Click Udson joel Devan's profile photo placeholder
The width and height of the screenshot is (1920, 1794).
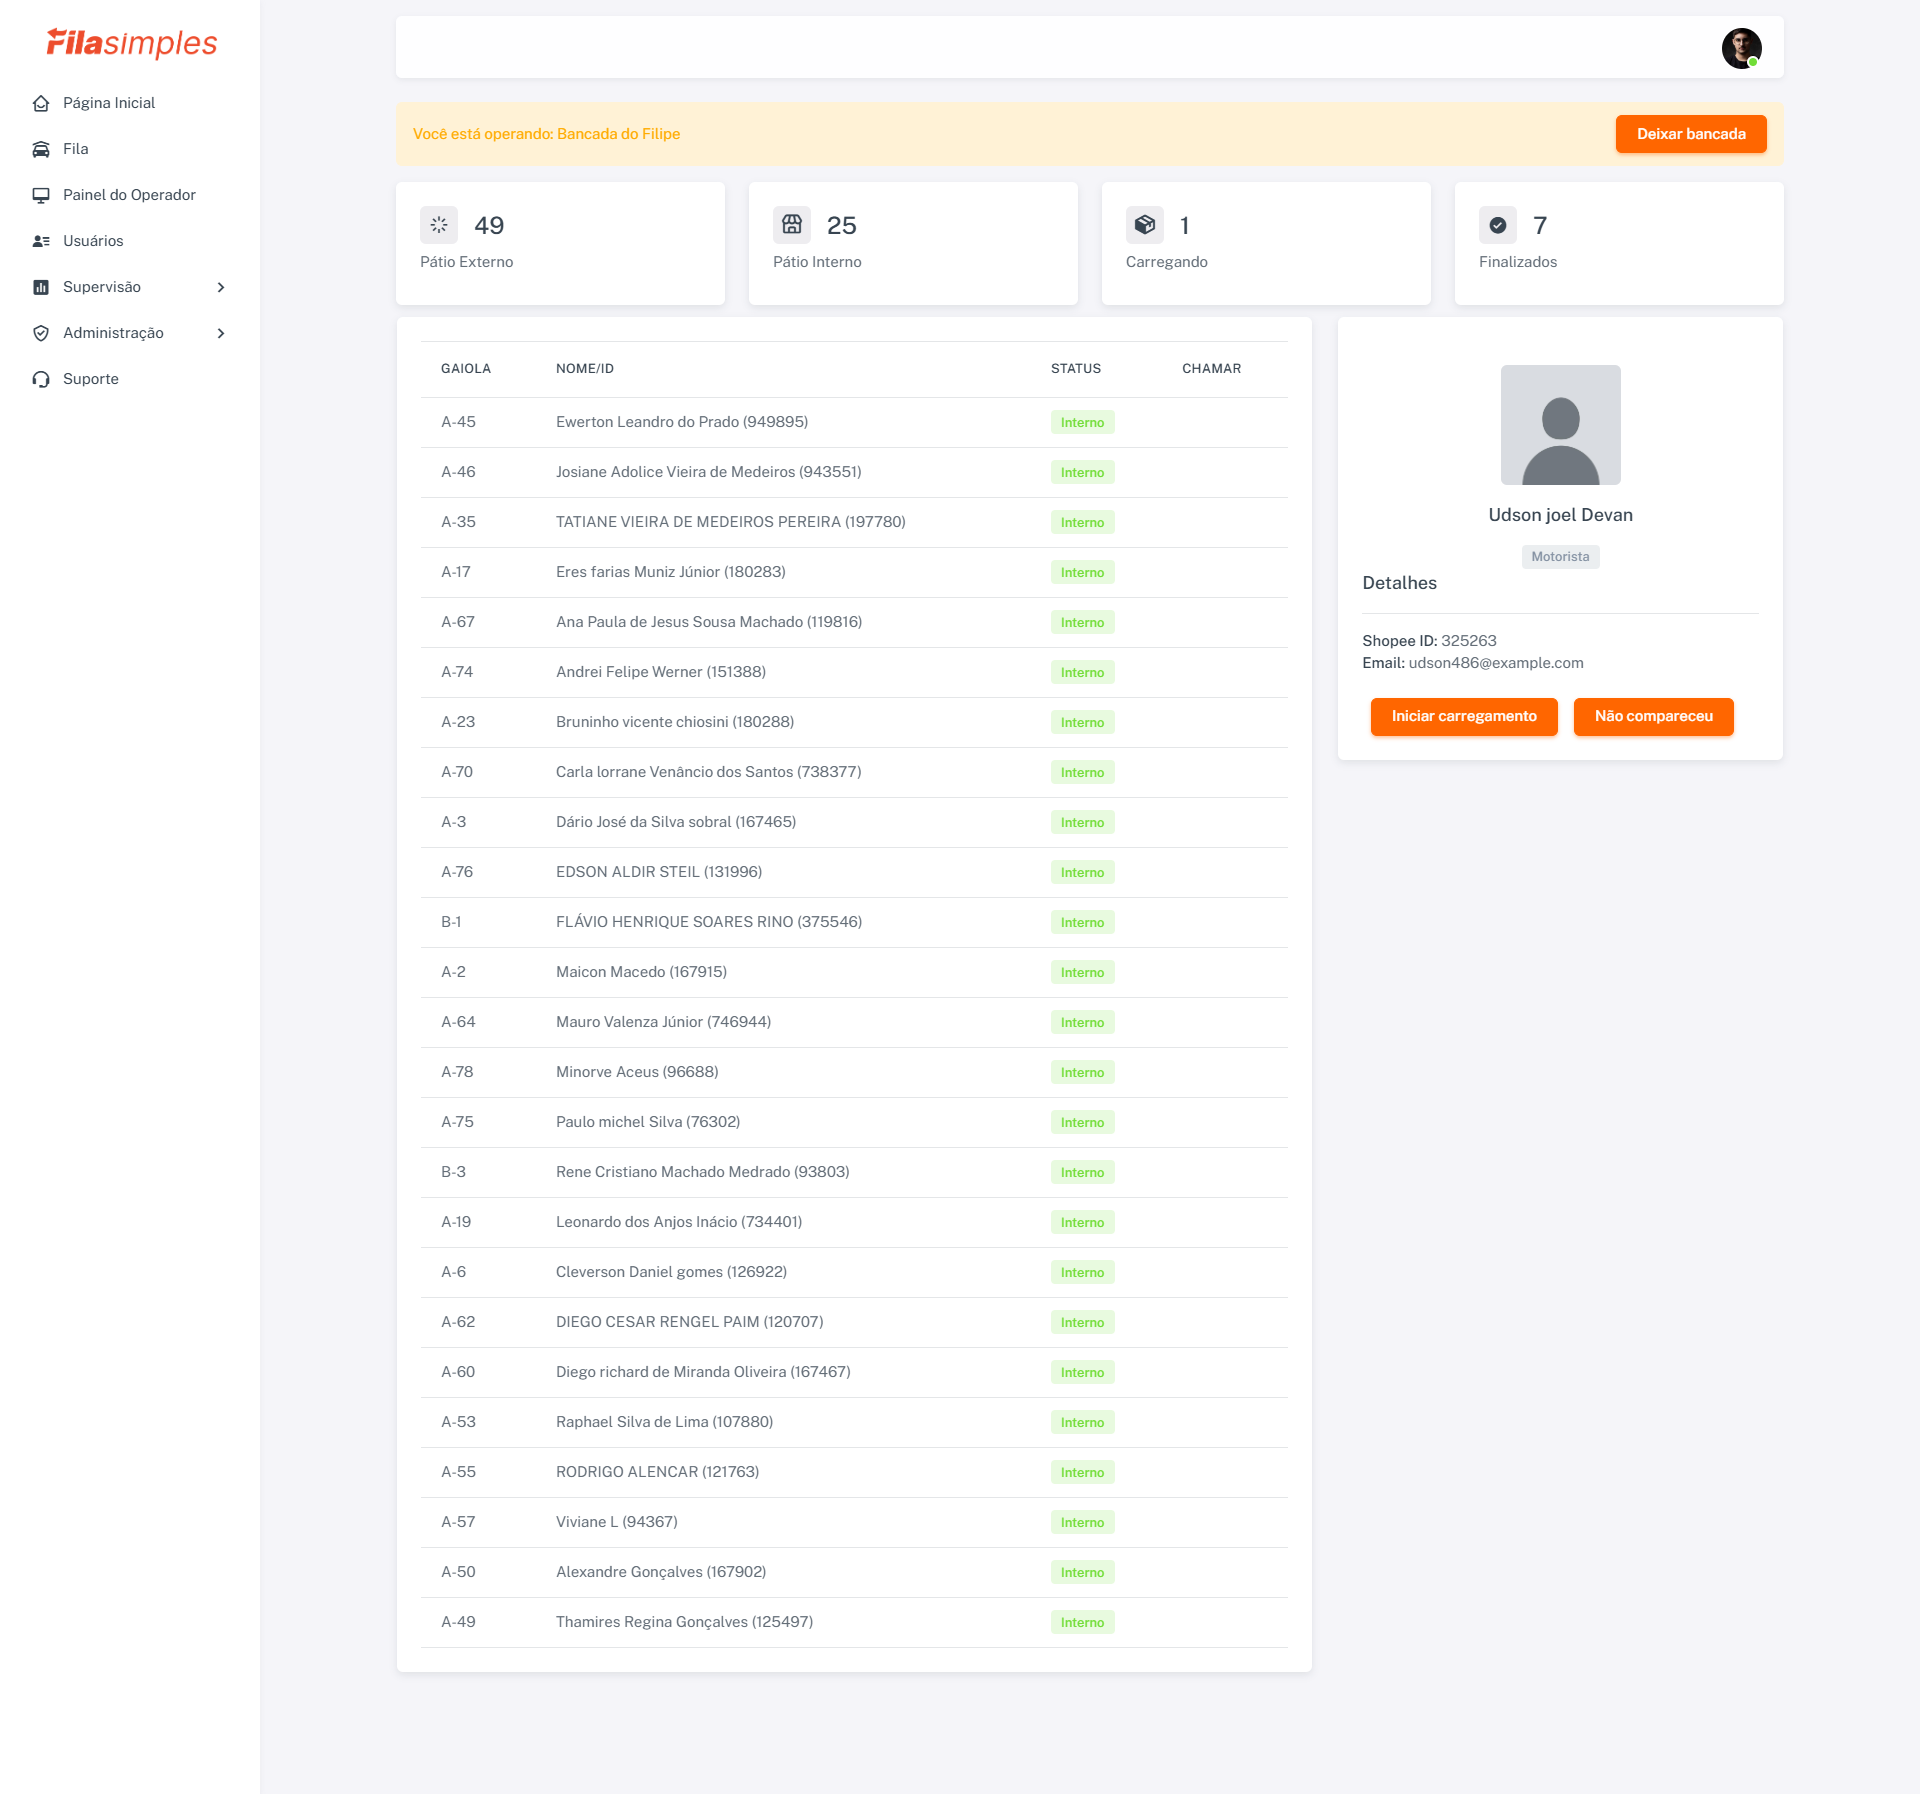pos(1560,425)
